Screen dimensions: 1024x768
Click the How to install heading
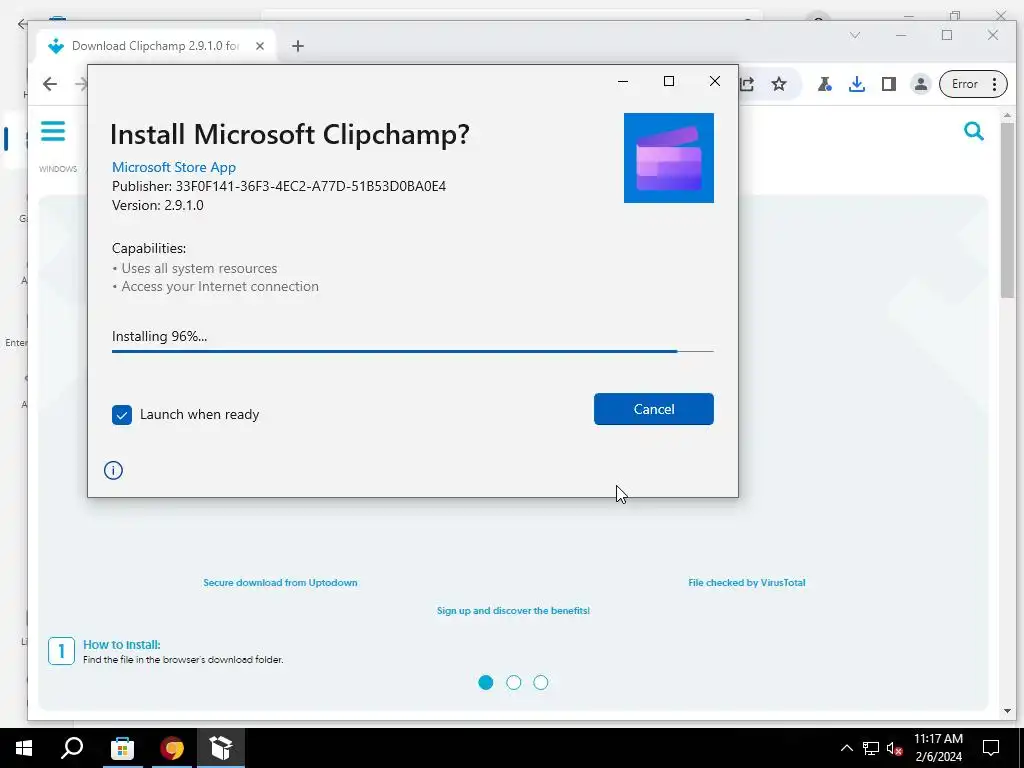(121, 645)
